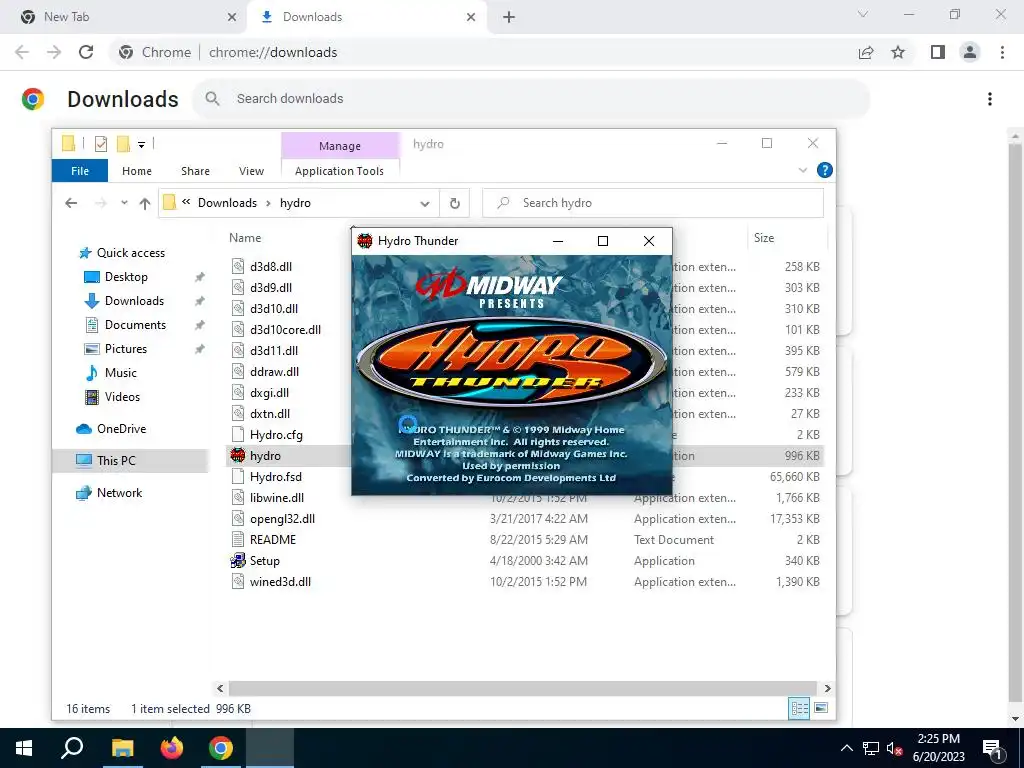Open the View ribbon tab
Screen dimensions: 1024x768
(251, 171)
